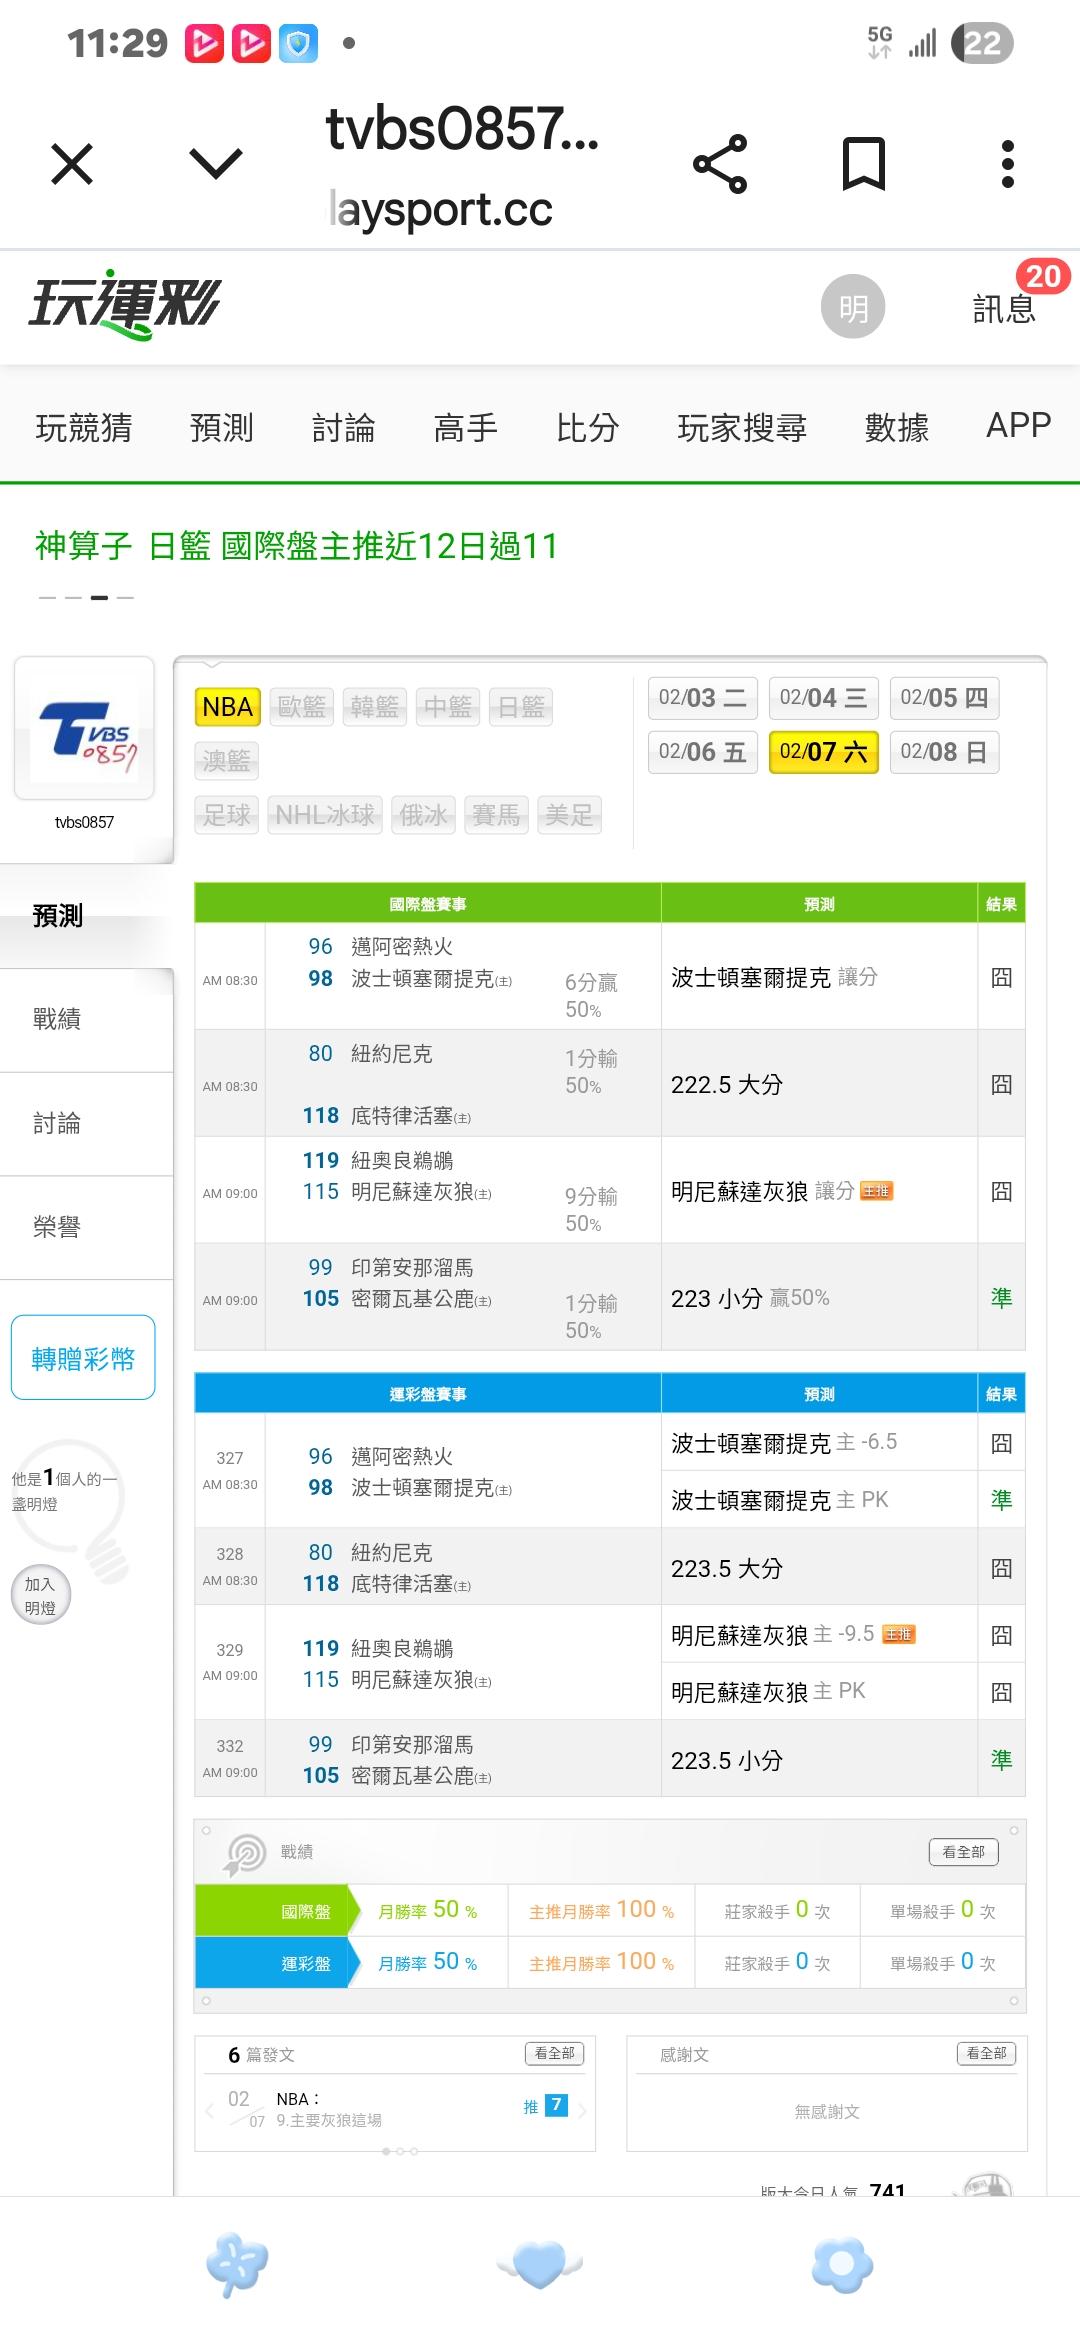Screen dimensions: 1080x2340
Task: Select 高手 in the top nav
Action: (x=466, y=428)
